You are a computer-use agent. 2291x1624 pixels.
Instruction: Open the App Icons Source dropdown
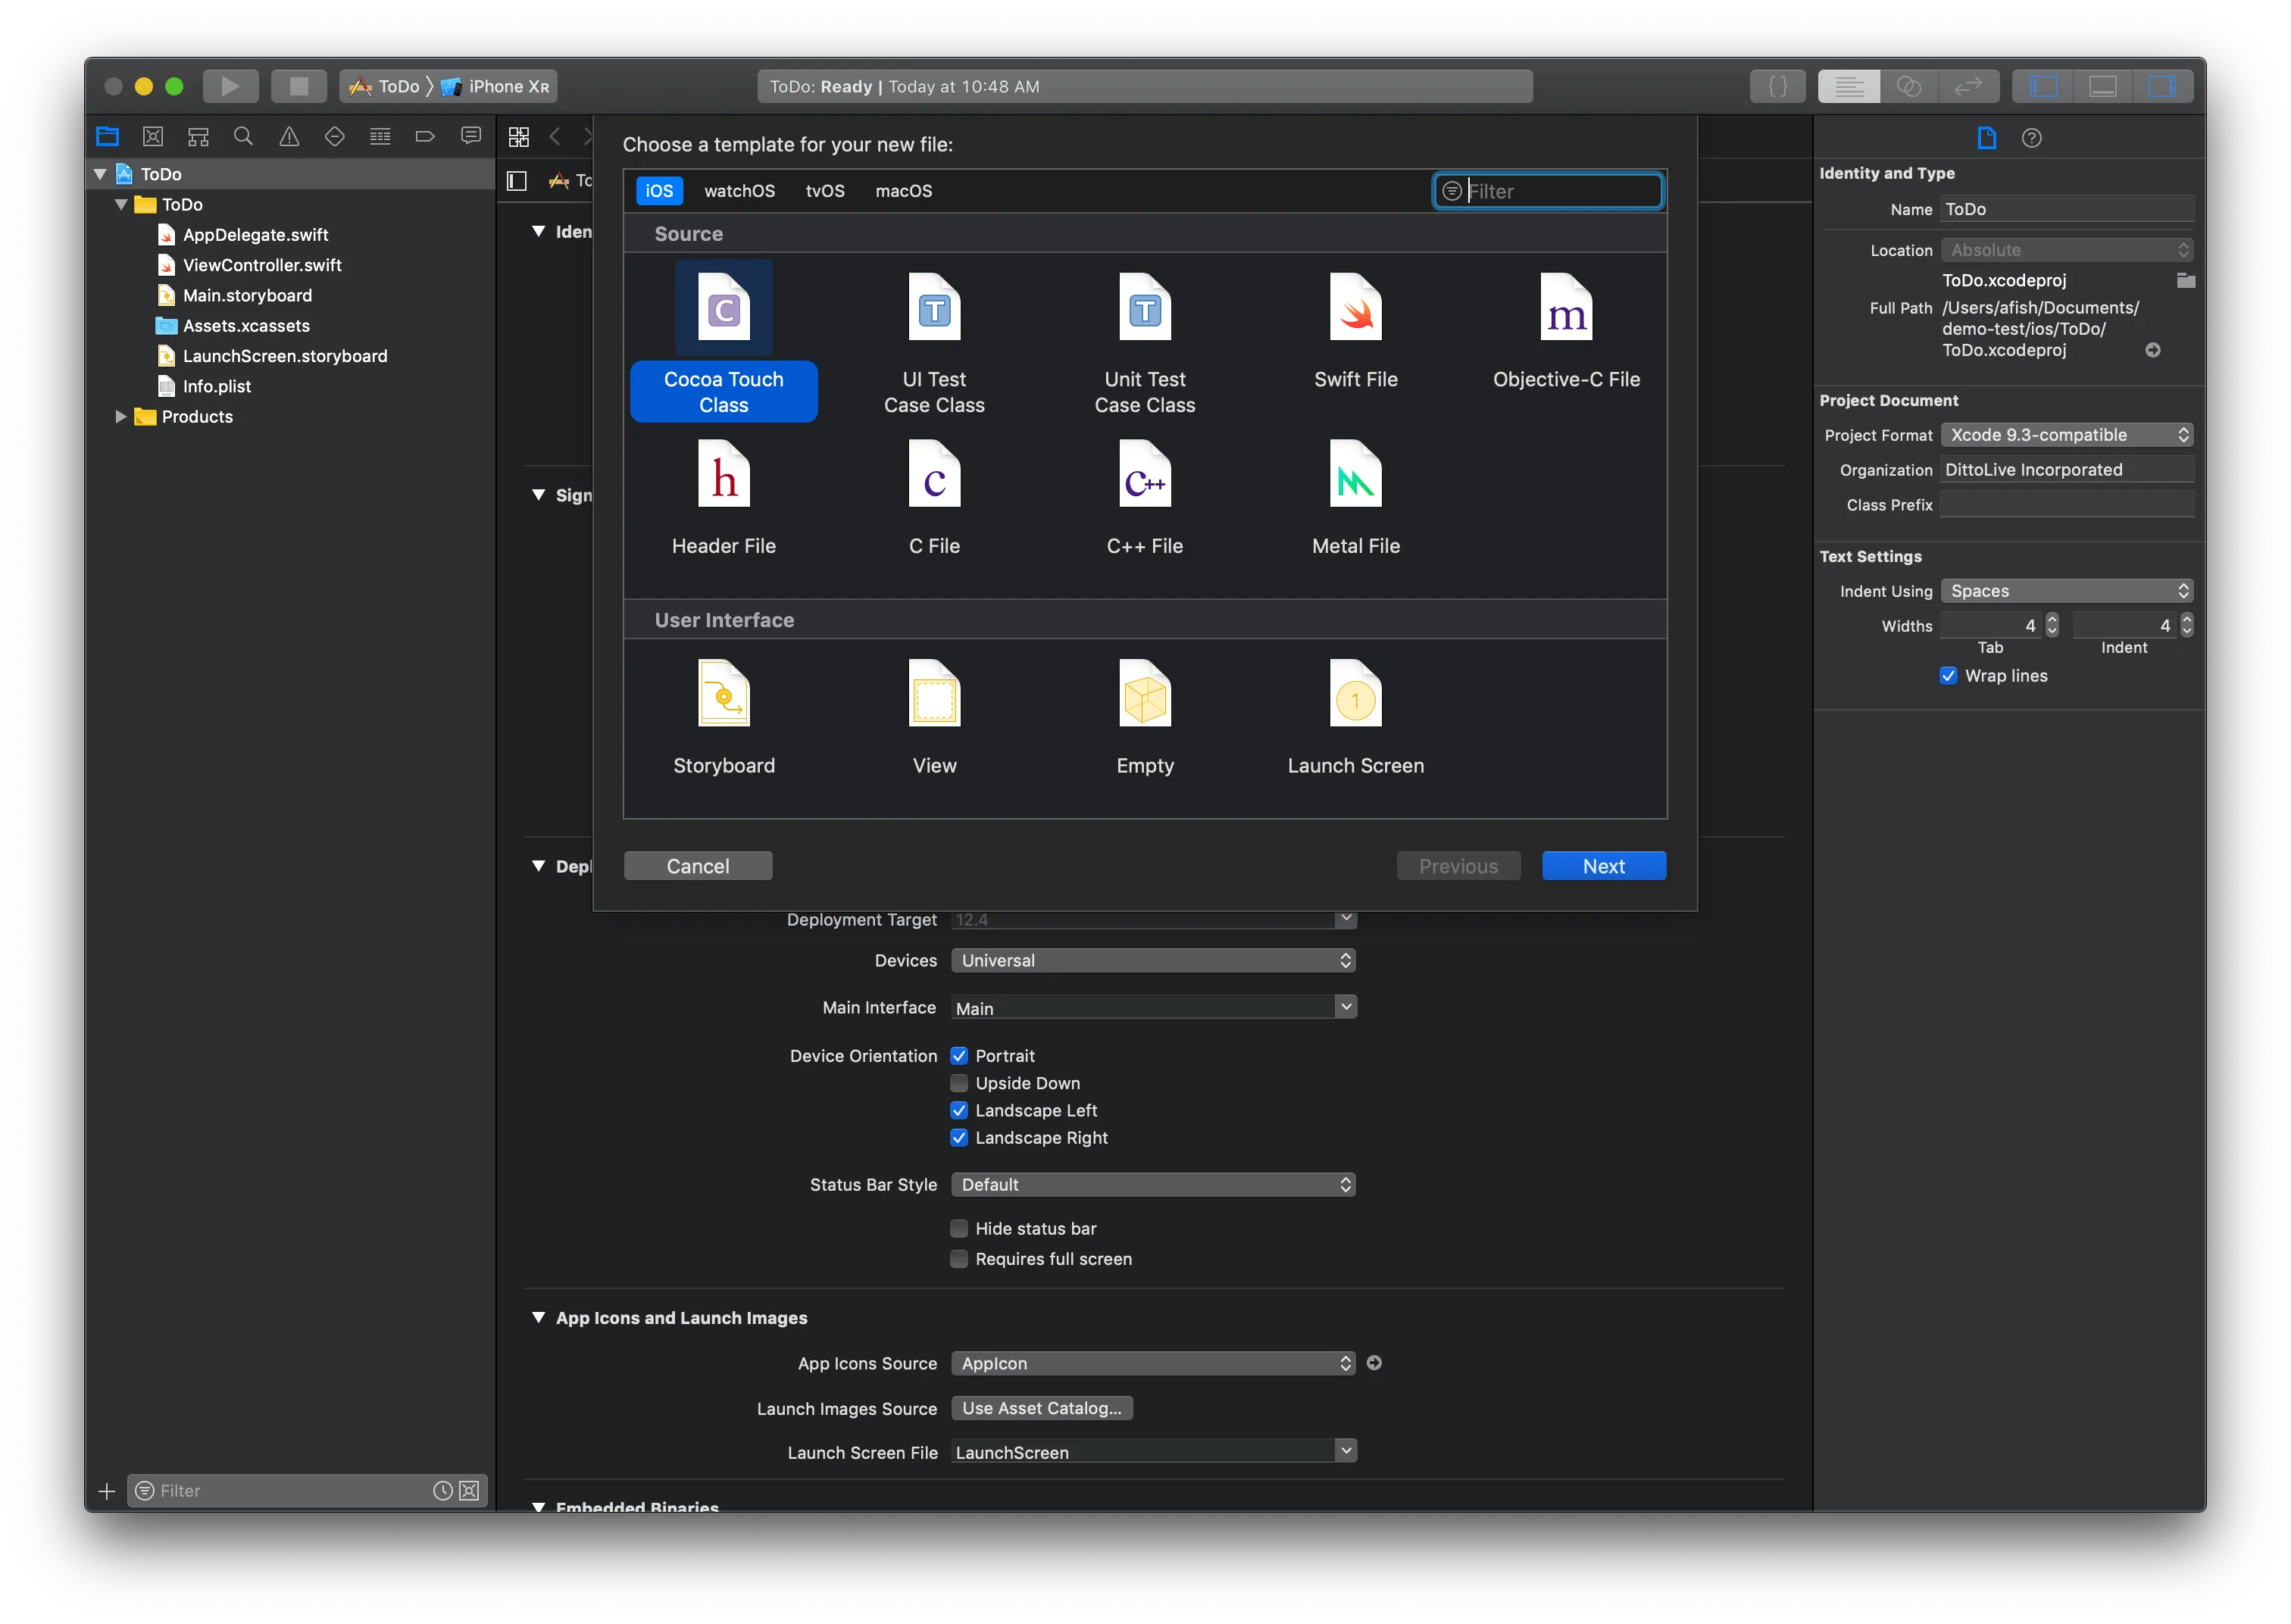(x=1153, y=1363)
